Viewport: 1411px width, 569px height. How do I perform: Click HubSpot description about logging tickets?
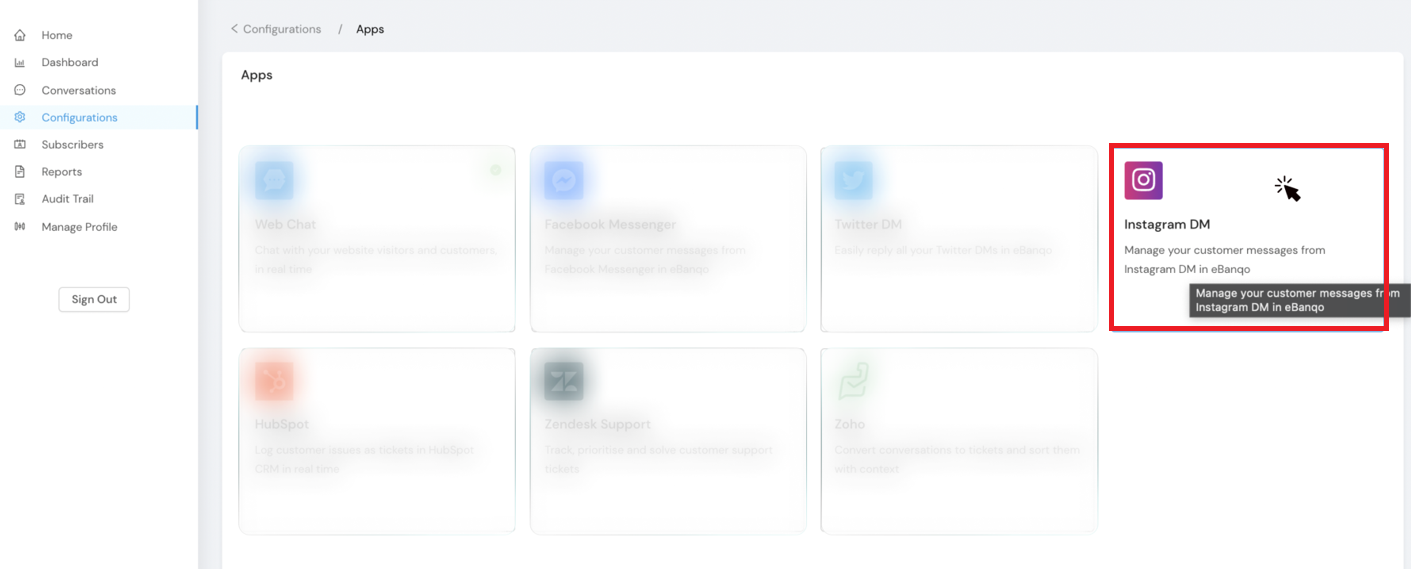pos(365,459)
